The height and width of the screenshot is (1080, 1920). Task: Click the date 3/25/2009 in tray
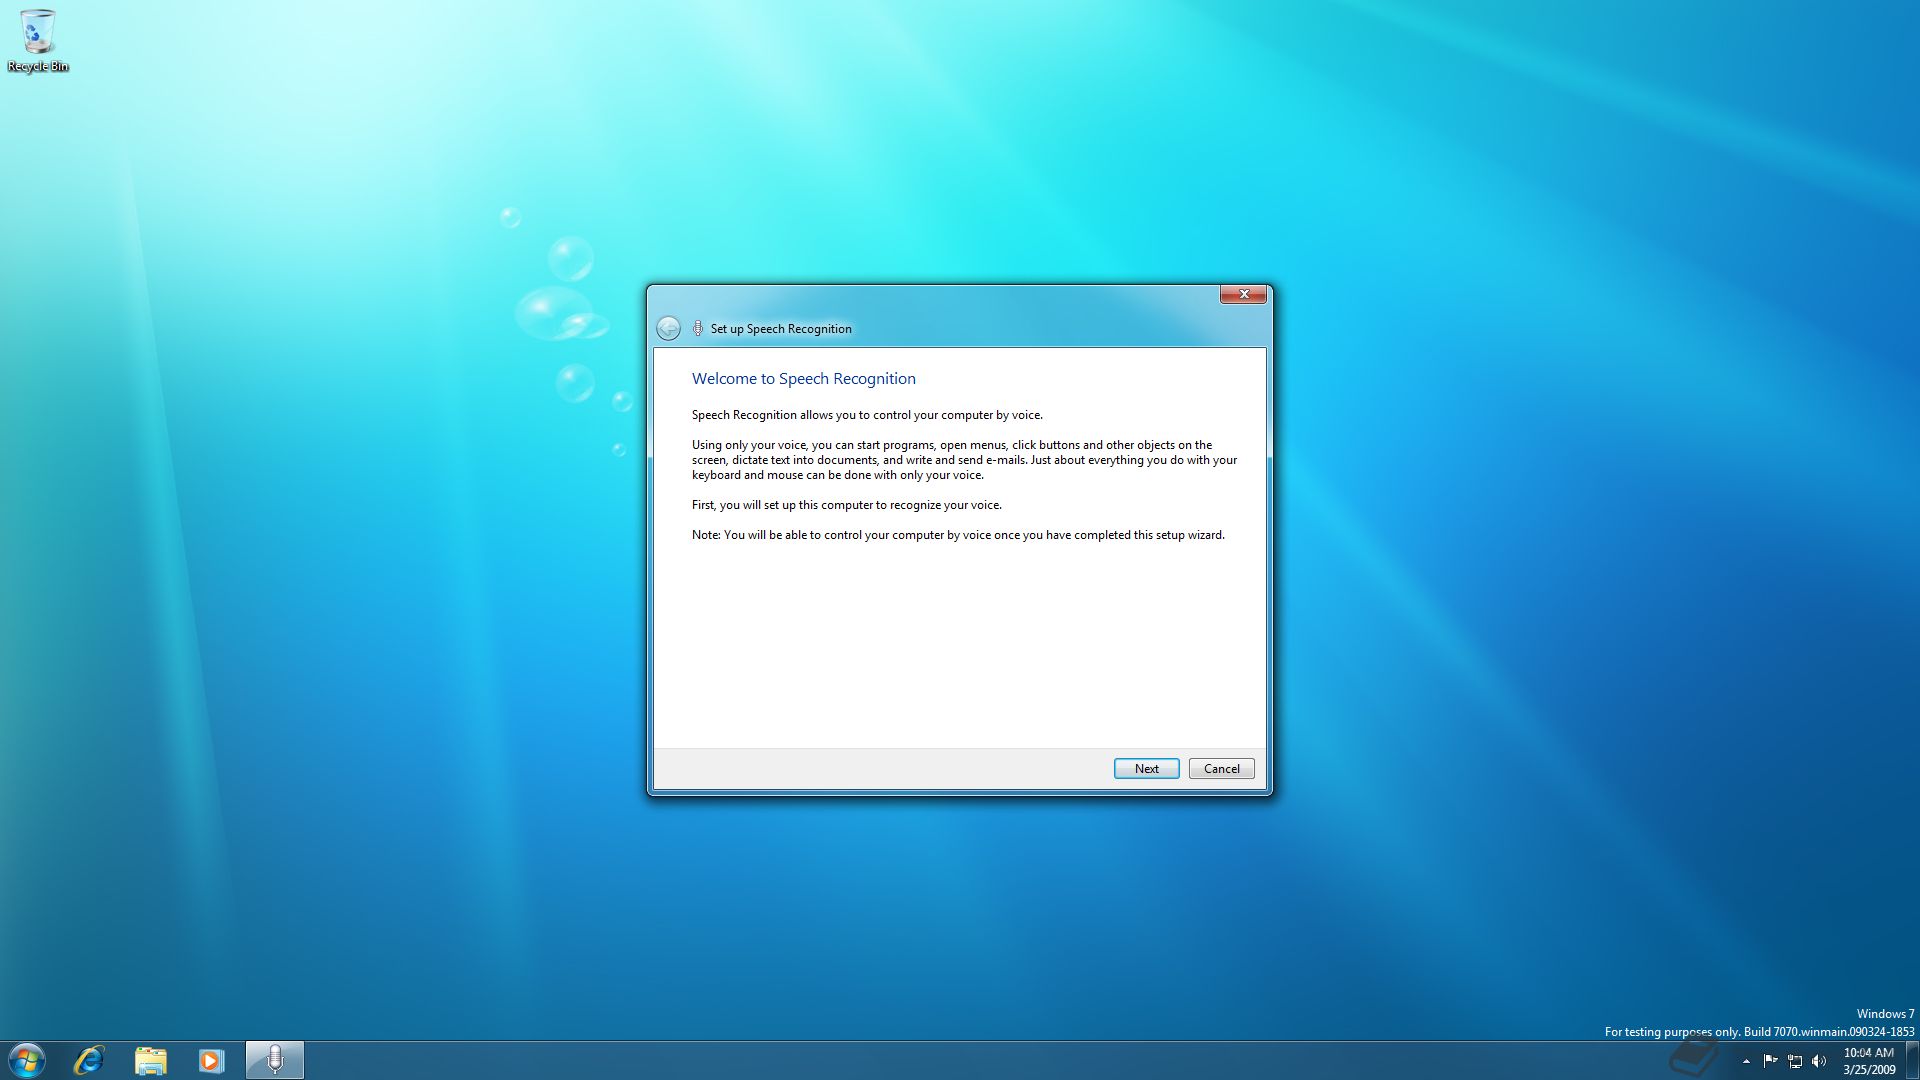click(x=1868, y=1069)
